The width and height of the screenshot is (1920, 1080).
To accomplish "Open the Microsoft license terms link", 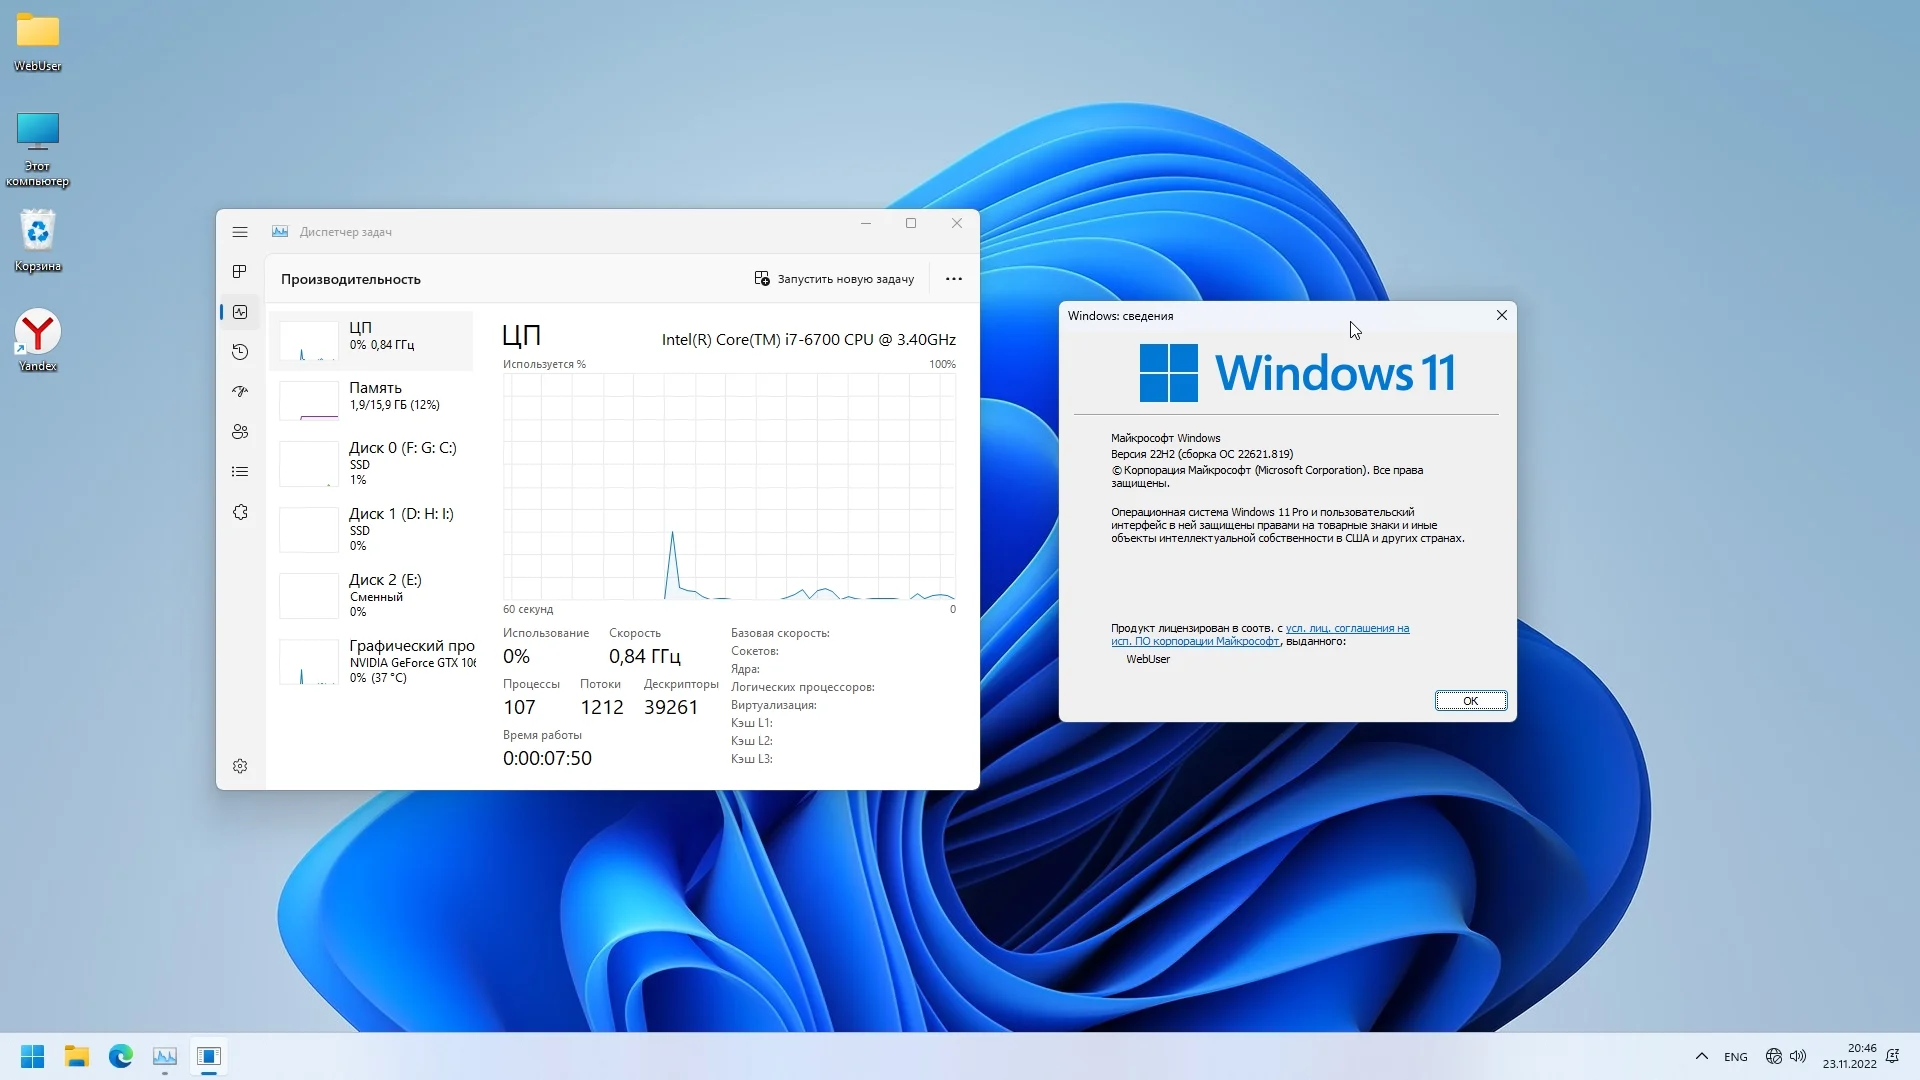I will [1346, 629].
